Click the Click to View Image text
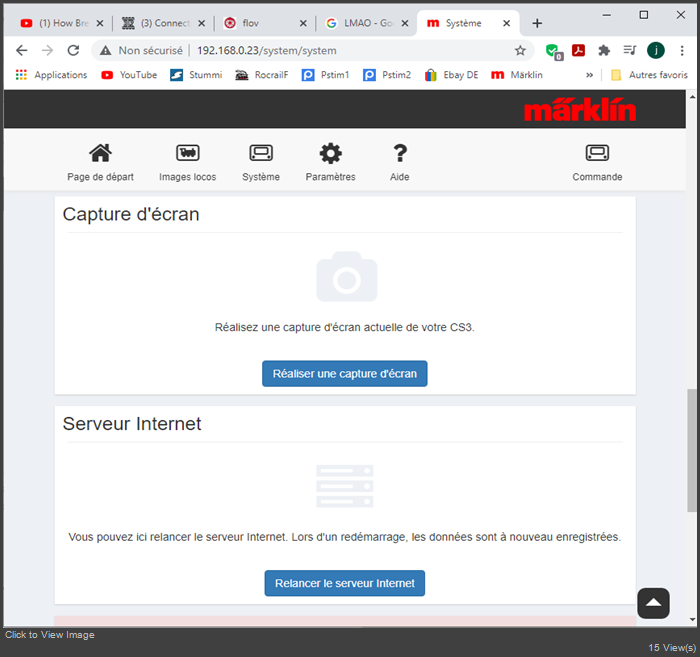The image size is (700, 657). tap(50, 635)
